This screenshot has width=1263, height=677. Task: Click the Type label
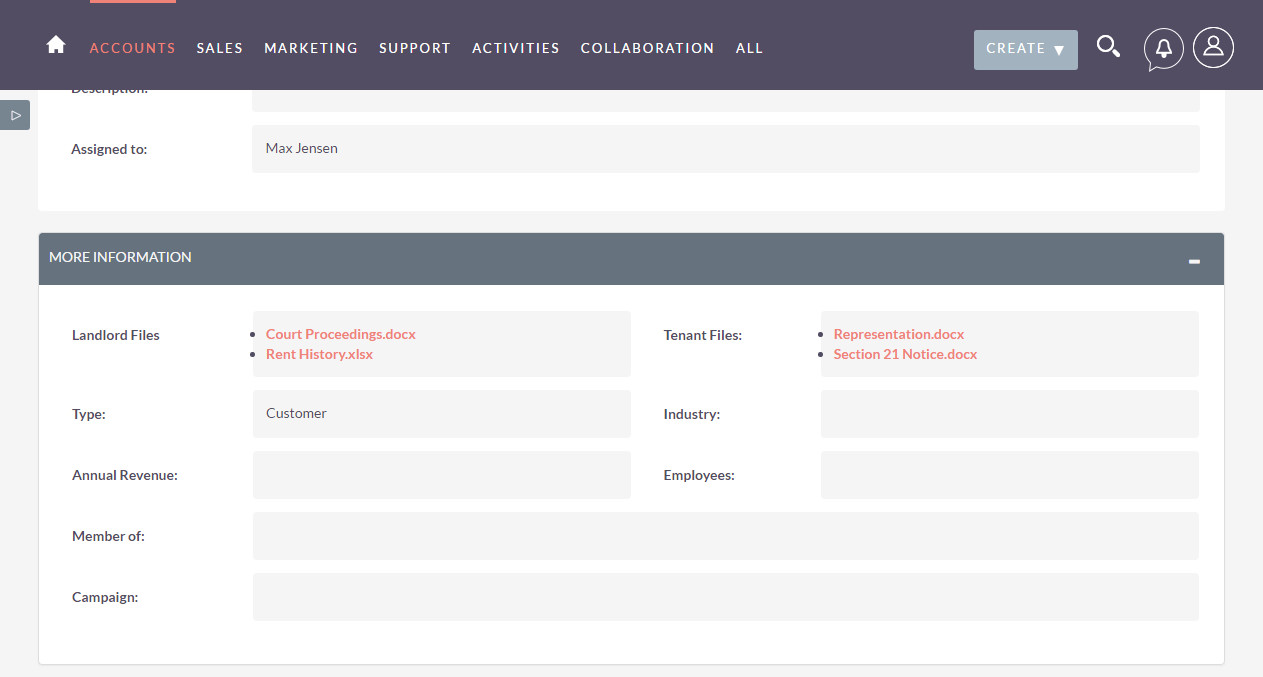pyautogui.click(x=89, y=414)
